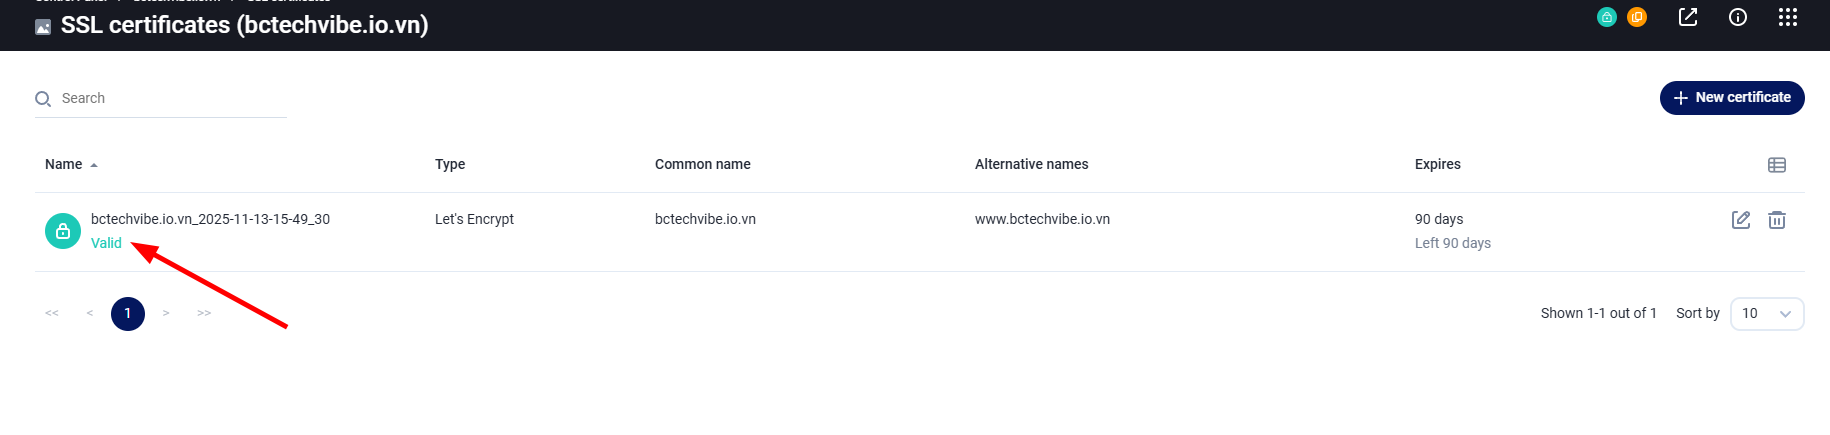Open the external link icon in header
Viewport: 1830px width, 435px height.
coord(1688,17)
